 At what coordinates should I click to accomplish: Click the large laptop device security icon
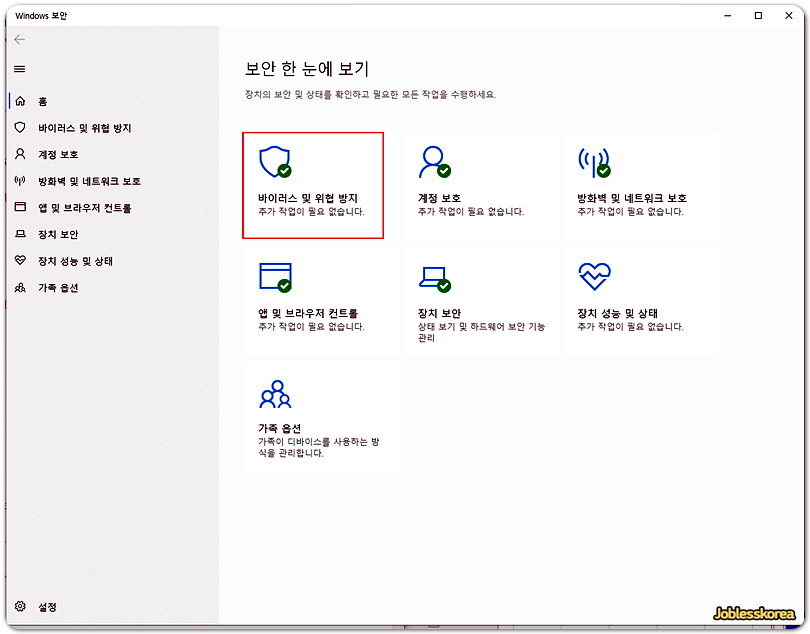pyautogui.click(x=434, y=279)
